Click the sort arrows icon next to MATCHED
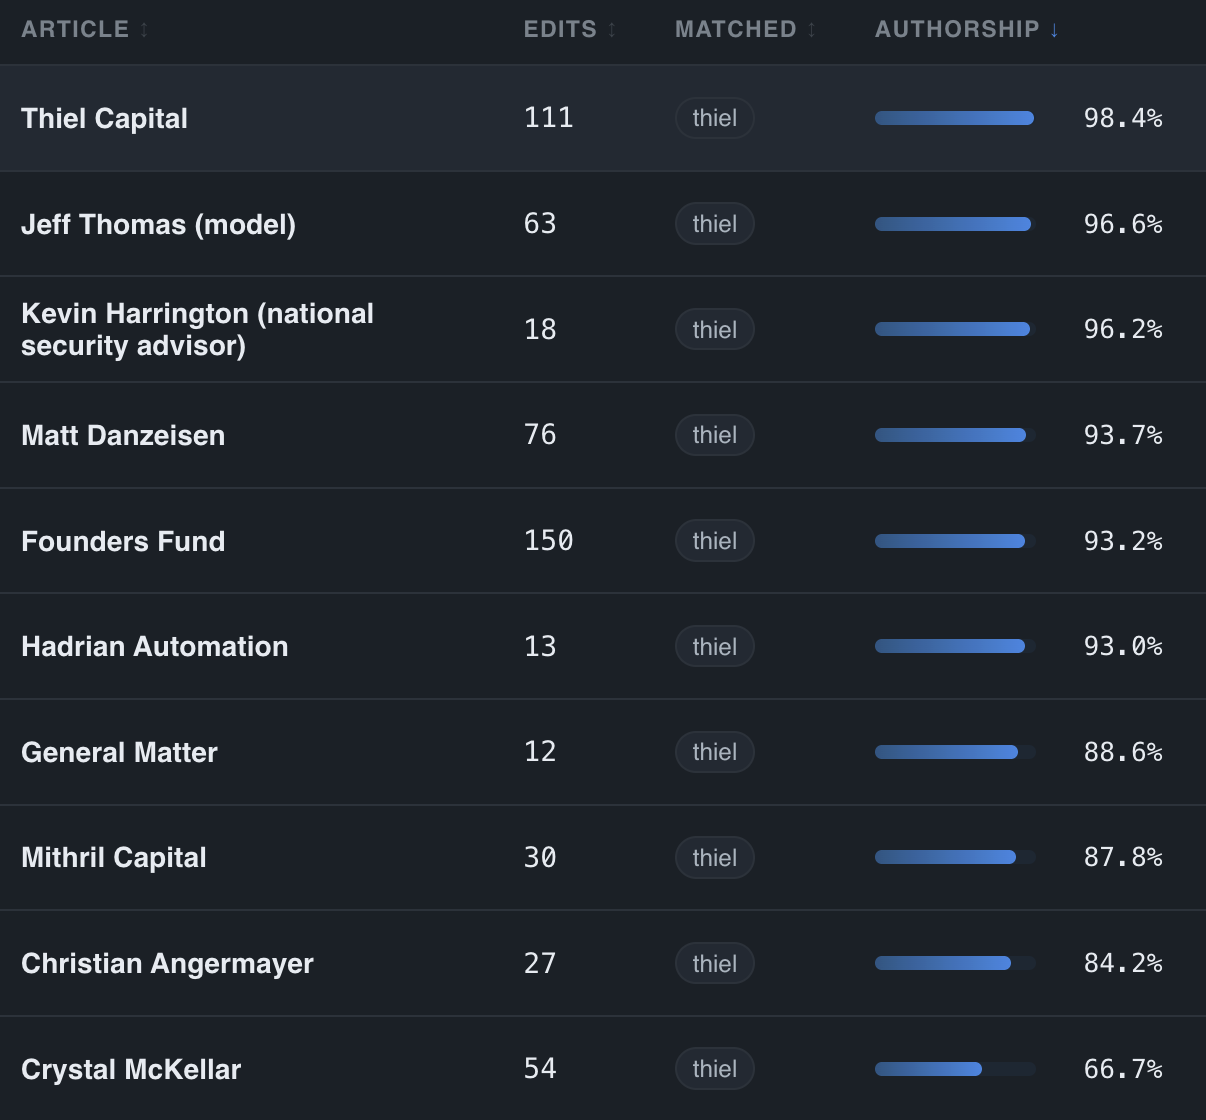This screenshot has width=1206, height=1120. coord(812,29)
